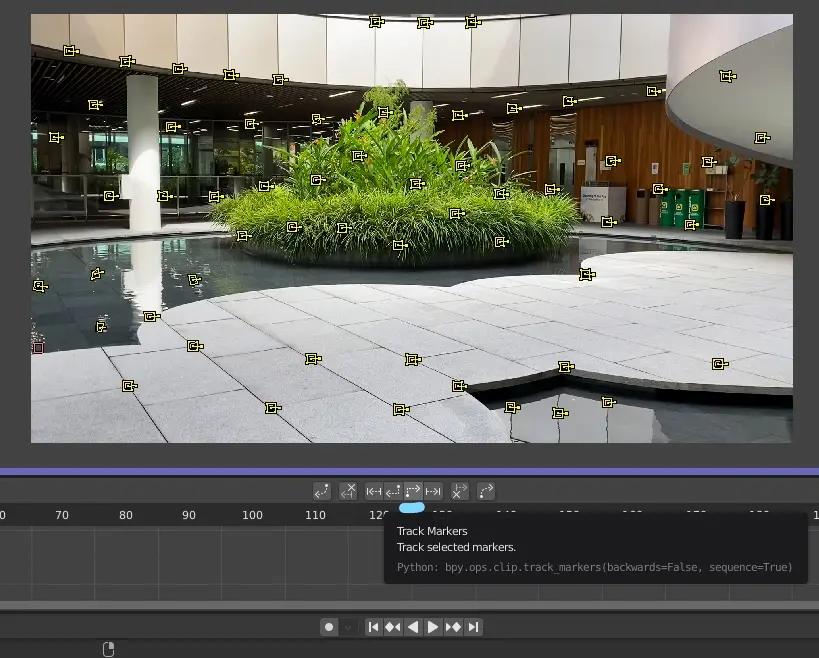Clear track path after current frame

pos(459,491)
